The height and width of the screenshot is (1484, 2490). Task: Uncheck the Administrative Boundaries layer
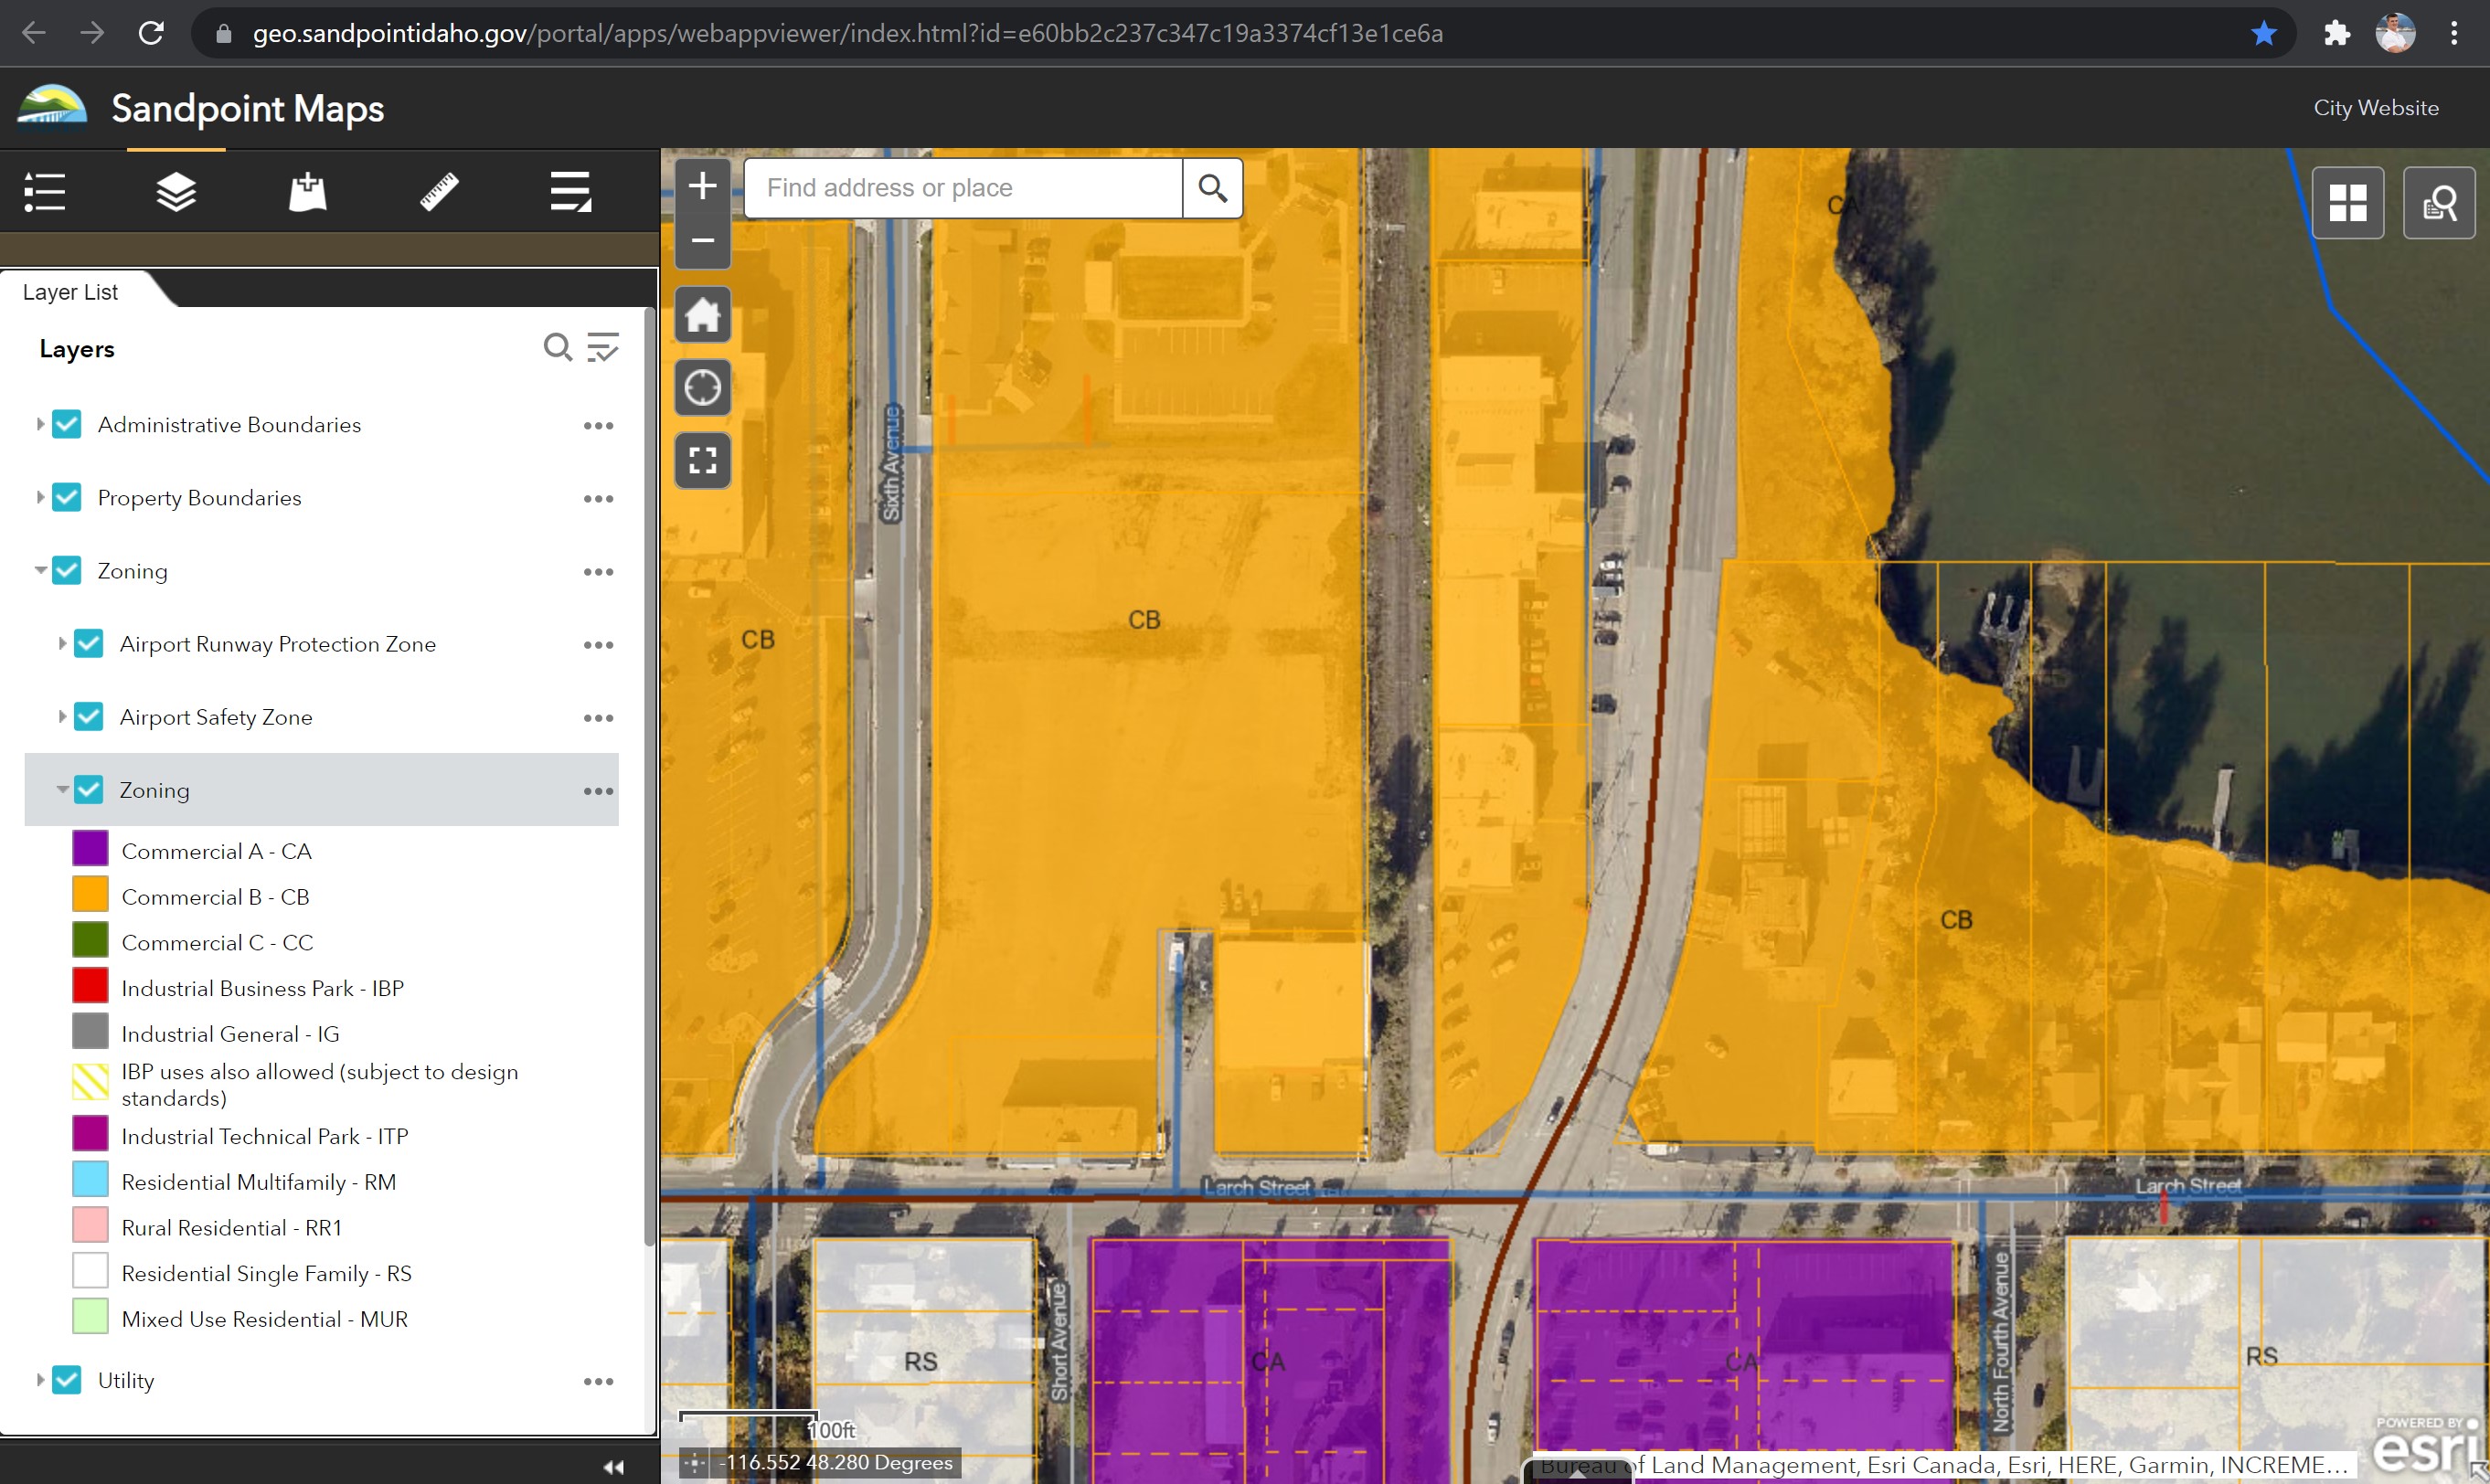coord(67,425)
